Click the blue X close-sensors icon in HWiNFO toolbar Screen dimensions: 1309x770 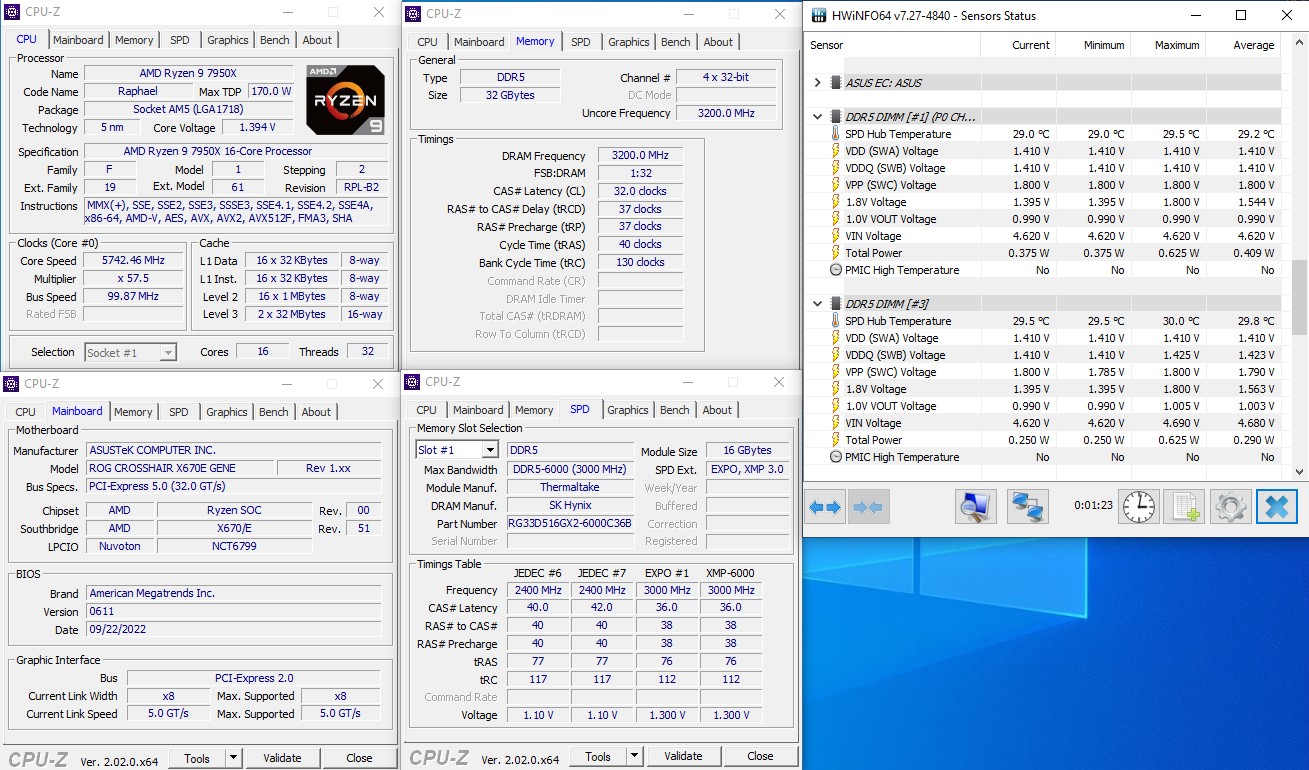(1276, 507)
